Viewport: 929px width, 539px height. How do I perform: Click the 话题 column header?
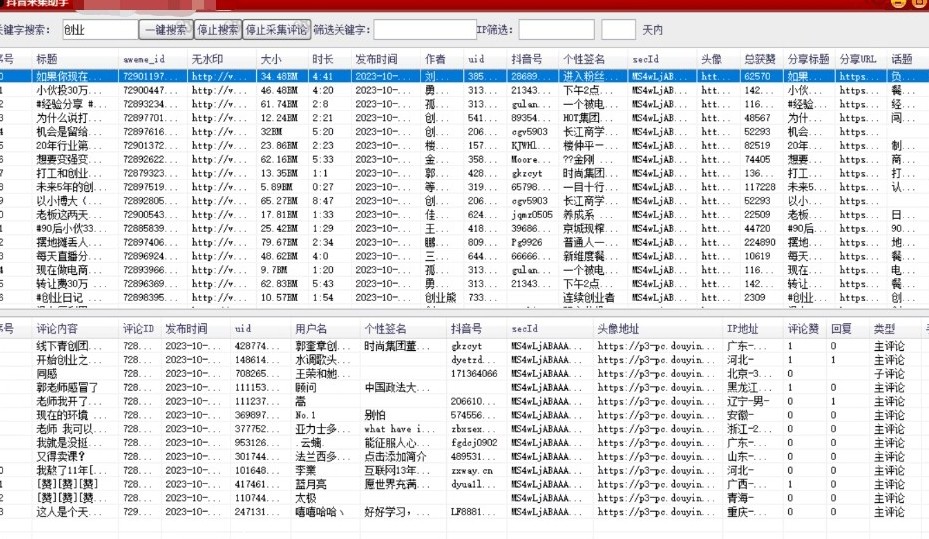(902, 59)
